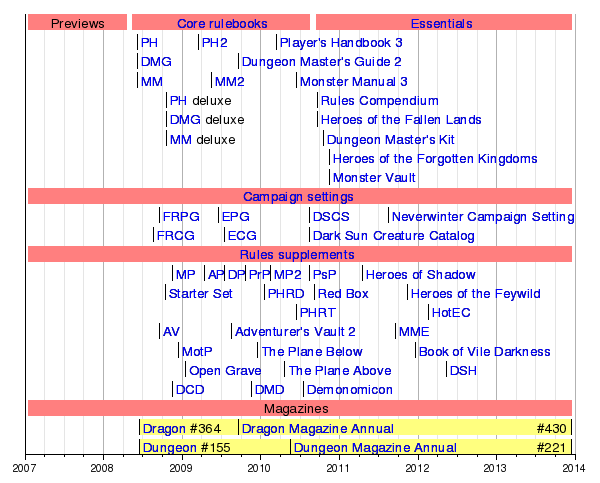Open the Essentials header link

[442, 24]
